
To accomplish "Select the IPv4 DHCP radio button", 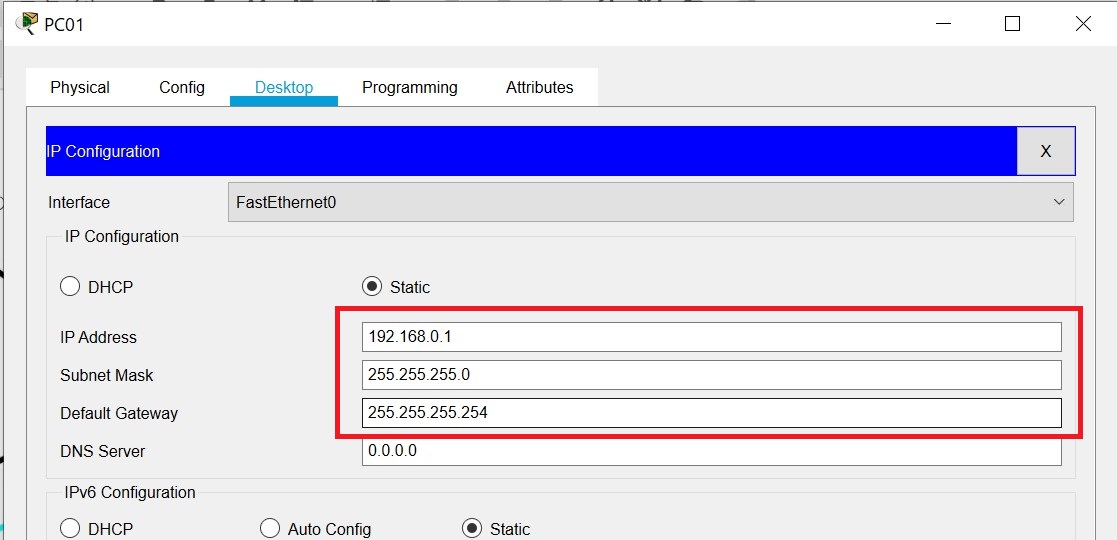I will 70,287.
